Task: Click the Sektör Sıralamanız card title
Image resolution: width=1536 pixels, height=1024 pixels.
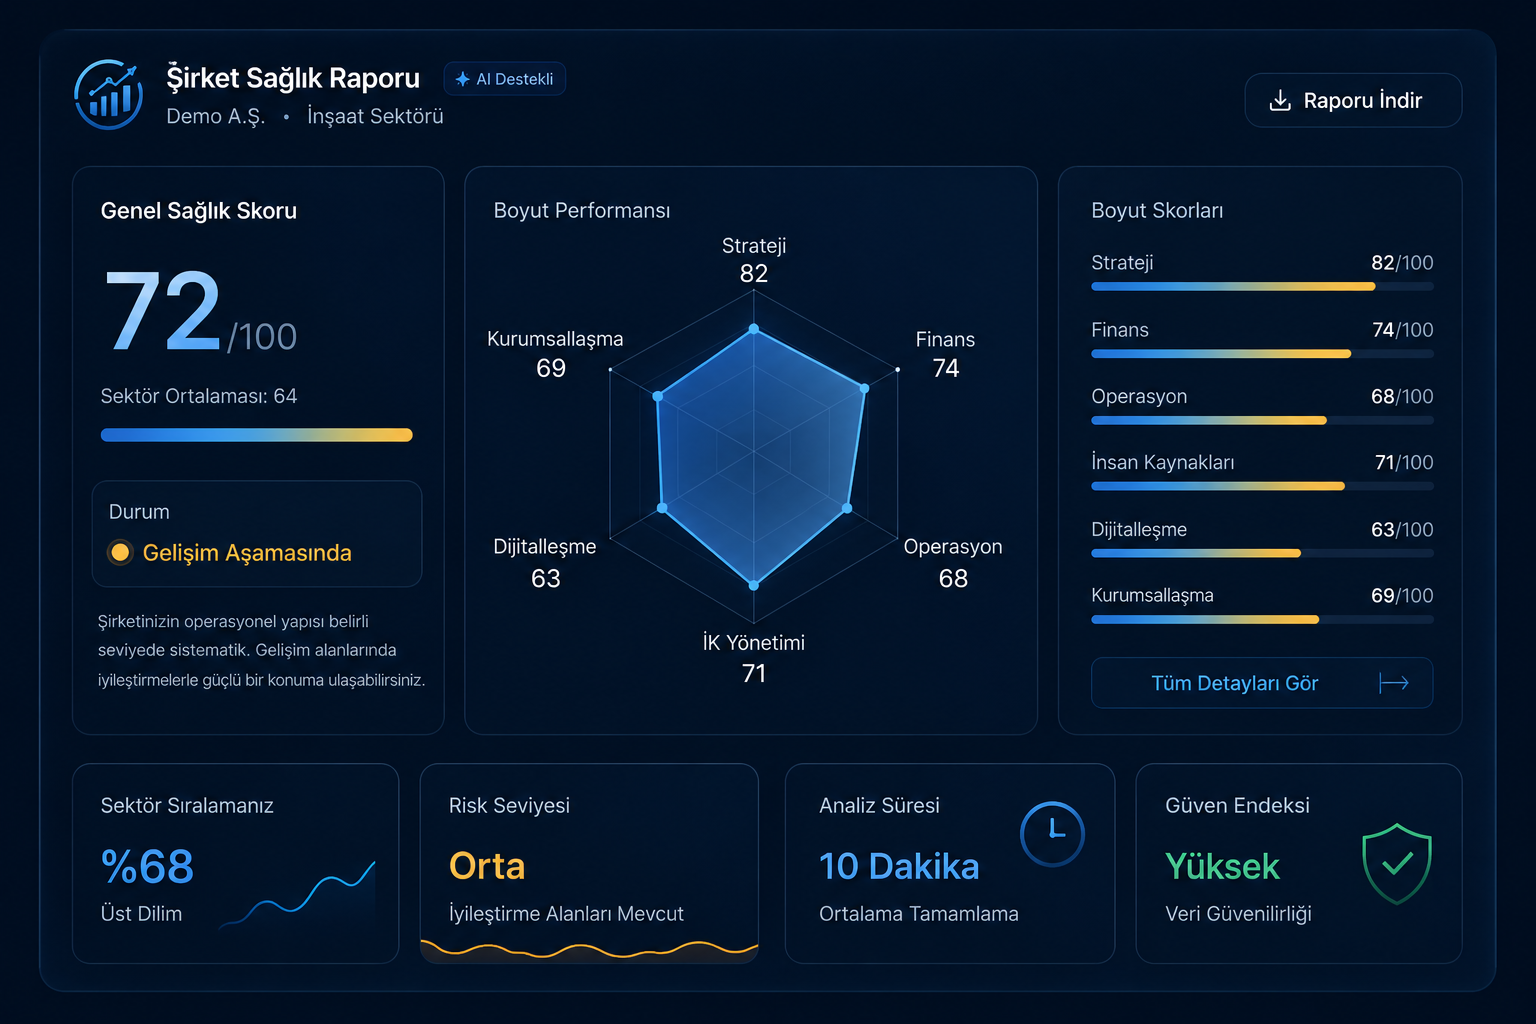Action: tap(187, 806)
